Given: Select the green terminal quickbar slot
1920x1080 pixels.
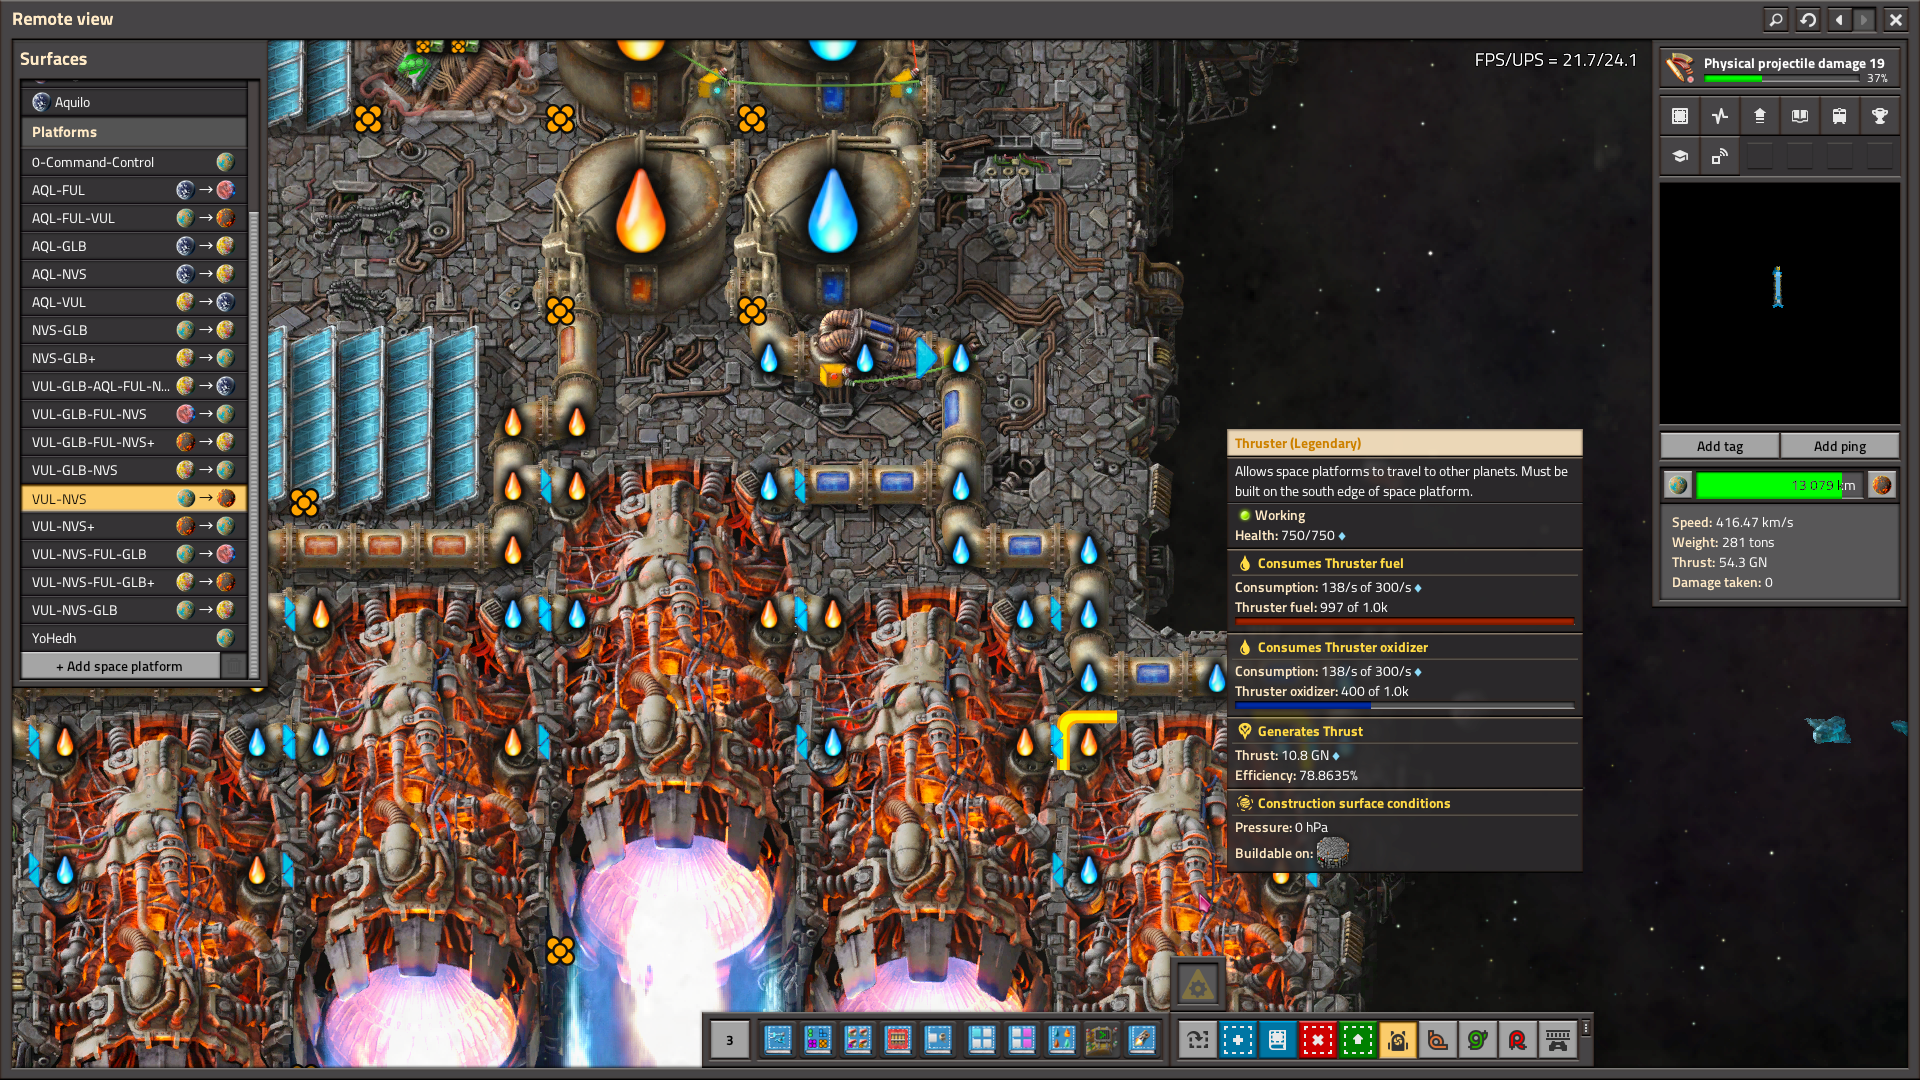Looking at the screenshot, I should 1102,1040.
